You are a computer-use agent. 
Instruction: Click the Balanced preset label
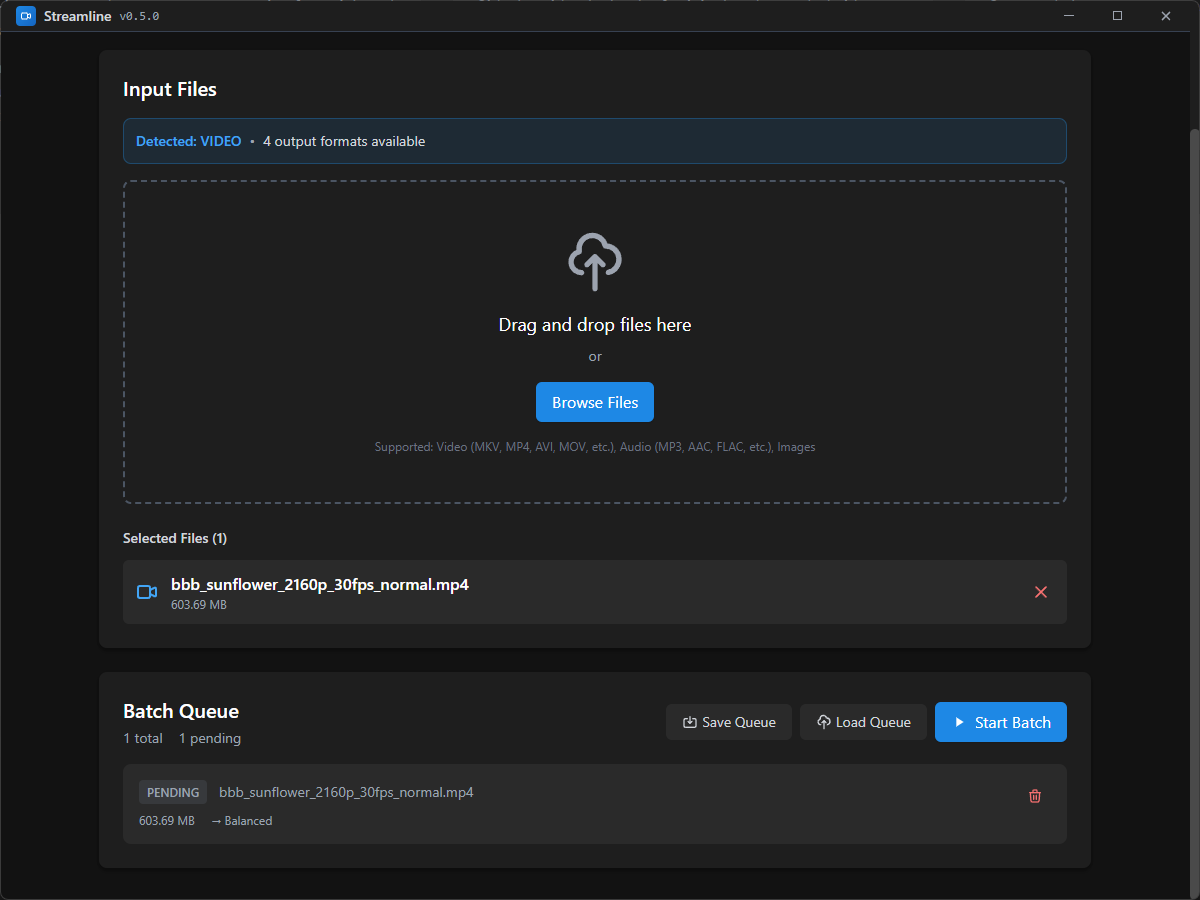pyautogui.click(x=247, y=820)
